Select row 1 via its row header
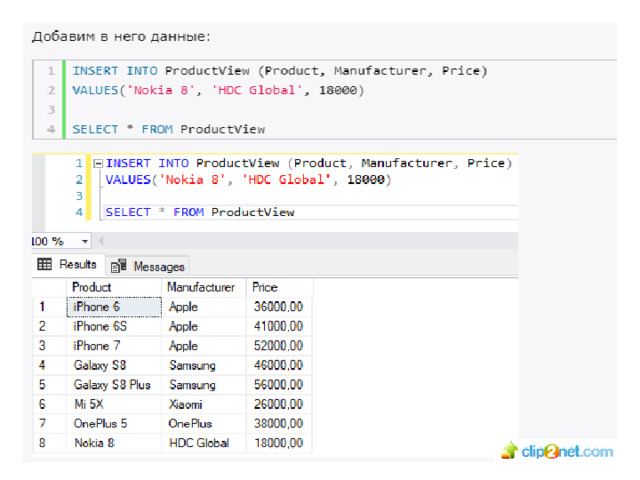 pyautogui.click(x=42, y=307)
